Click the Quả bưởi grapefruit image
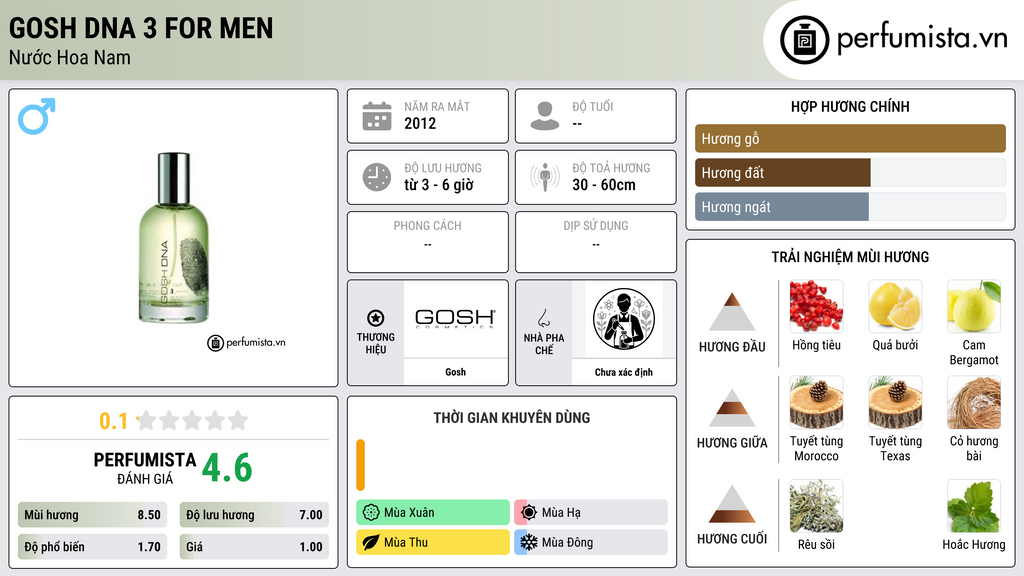 pos(895,306)
